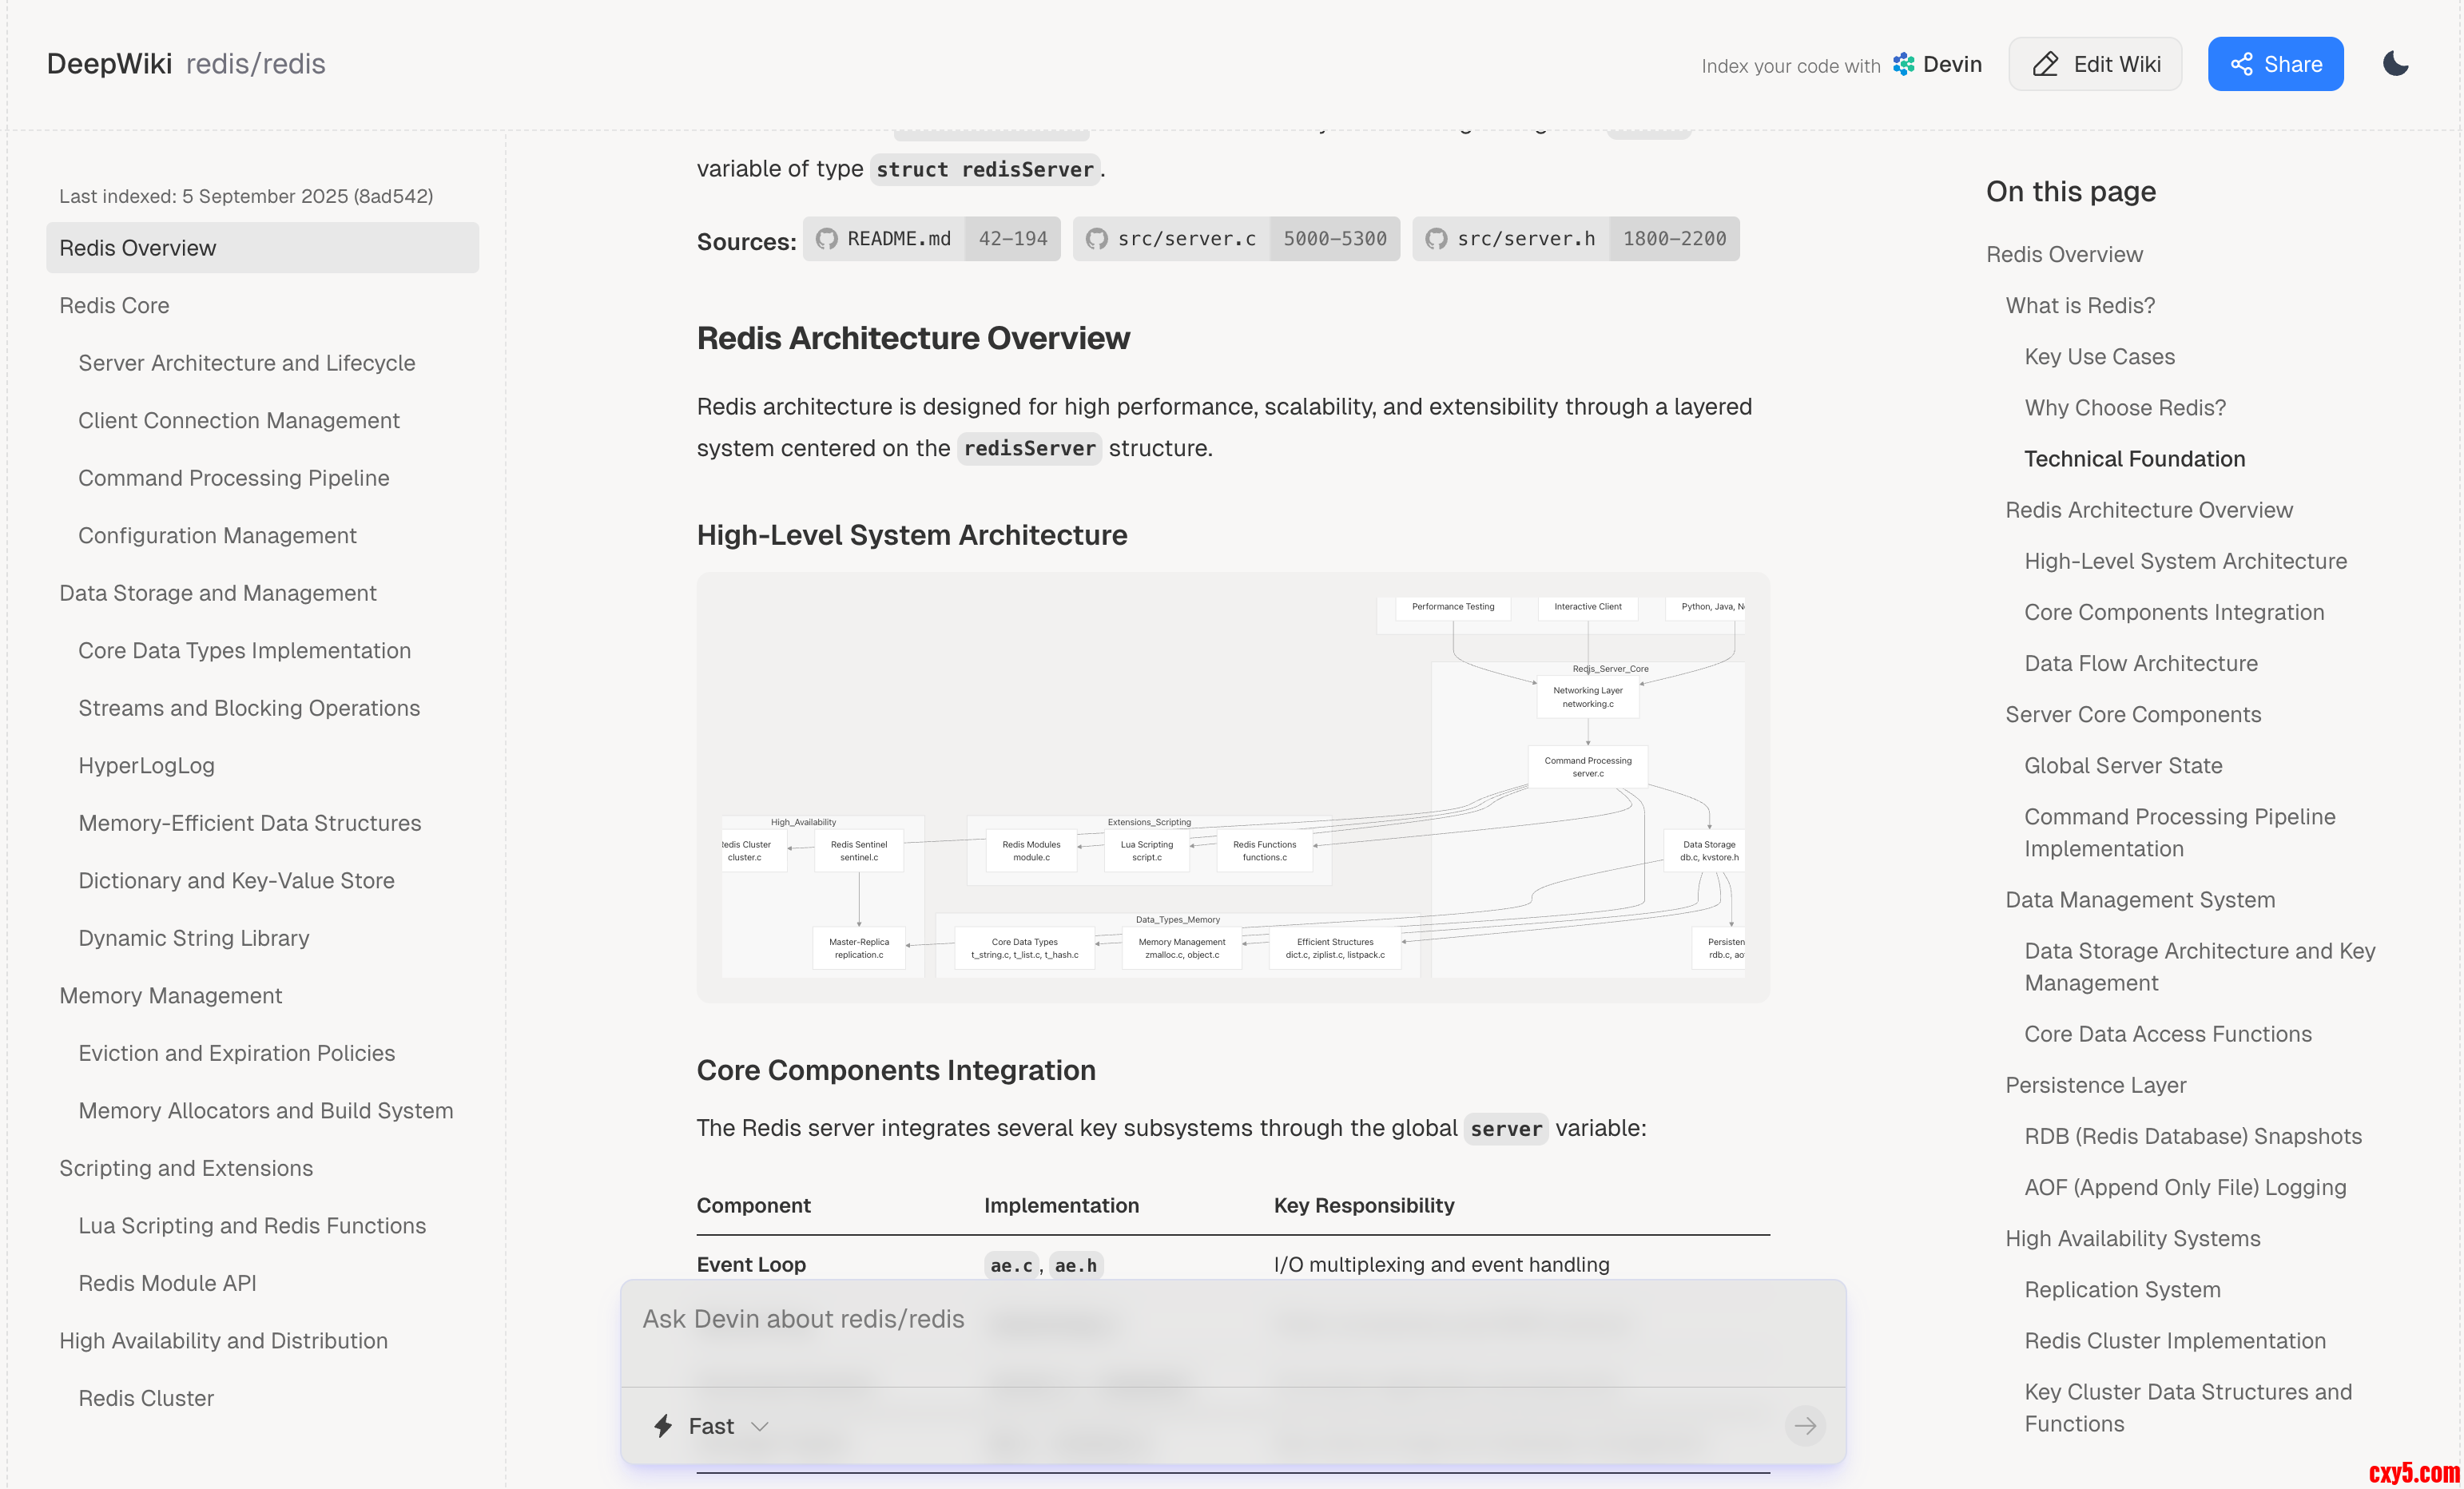Screen dimensions: 2464x1489
Task: Click the Edit Wiki pencil button
Action: 2095,64
